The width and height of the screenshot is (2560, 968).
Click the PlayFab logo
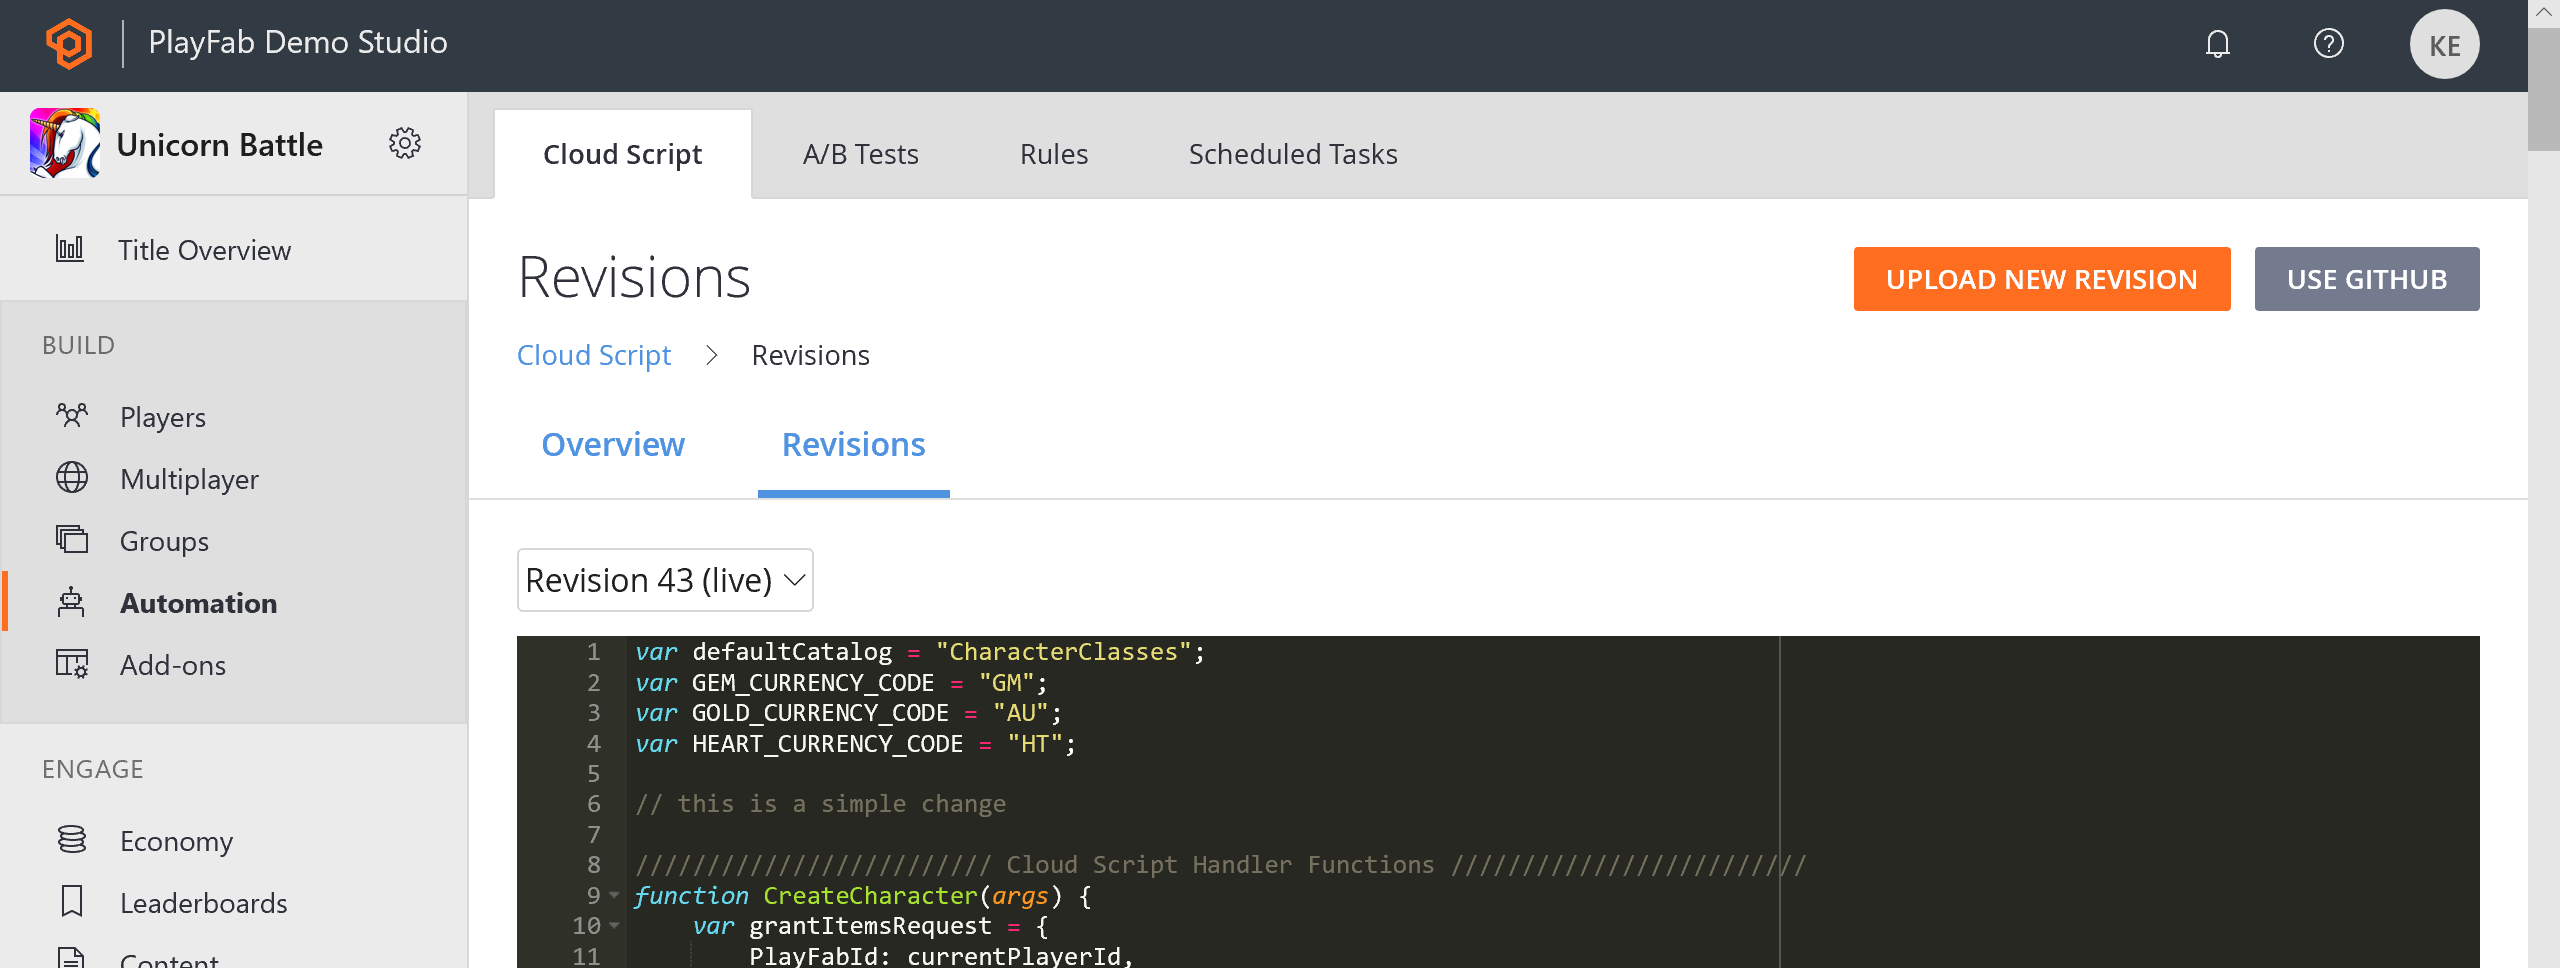68,43
